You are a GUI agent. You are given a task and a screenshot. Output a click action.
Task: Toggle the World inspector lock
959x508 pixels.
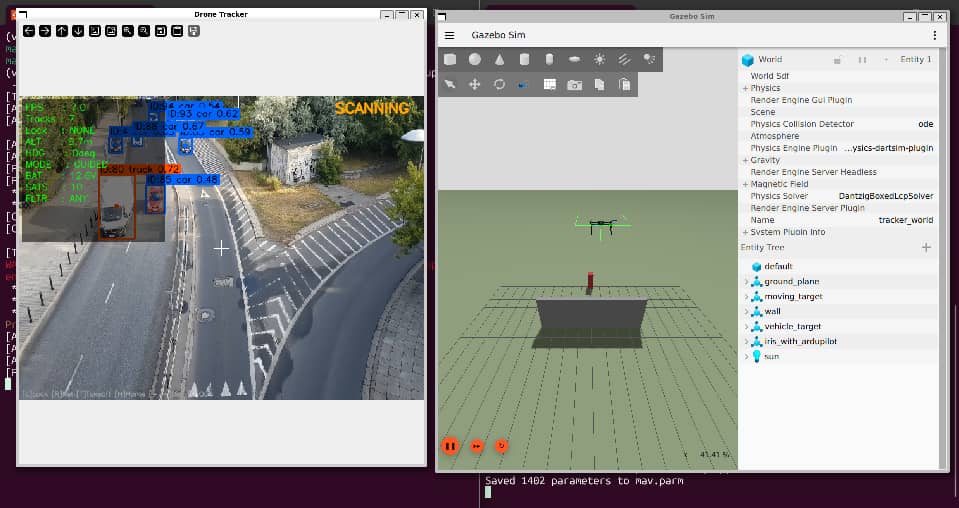(839, 60)
